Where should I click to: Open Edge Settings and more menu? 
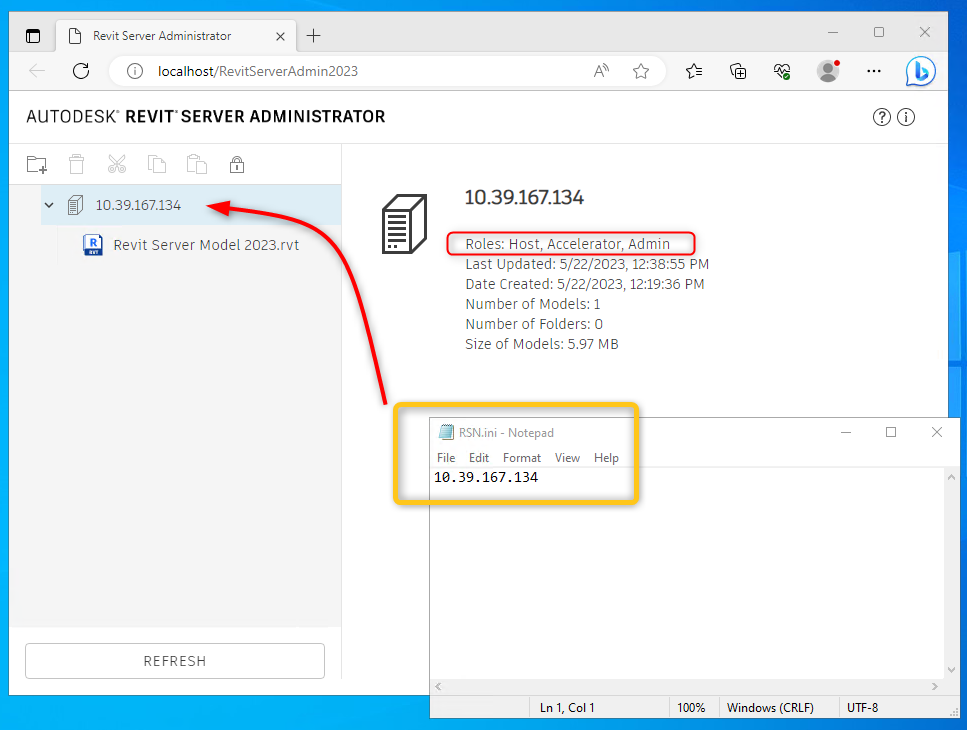pos(873,72)
